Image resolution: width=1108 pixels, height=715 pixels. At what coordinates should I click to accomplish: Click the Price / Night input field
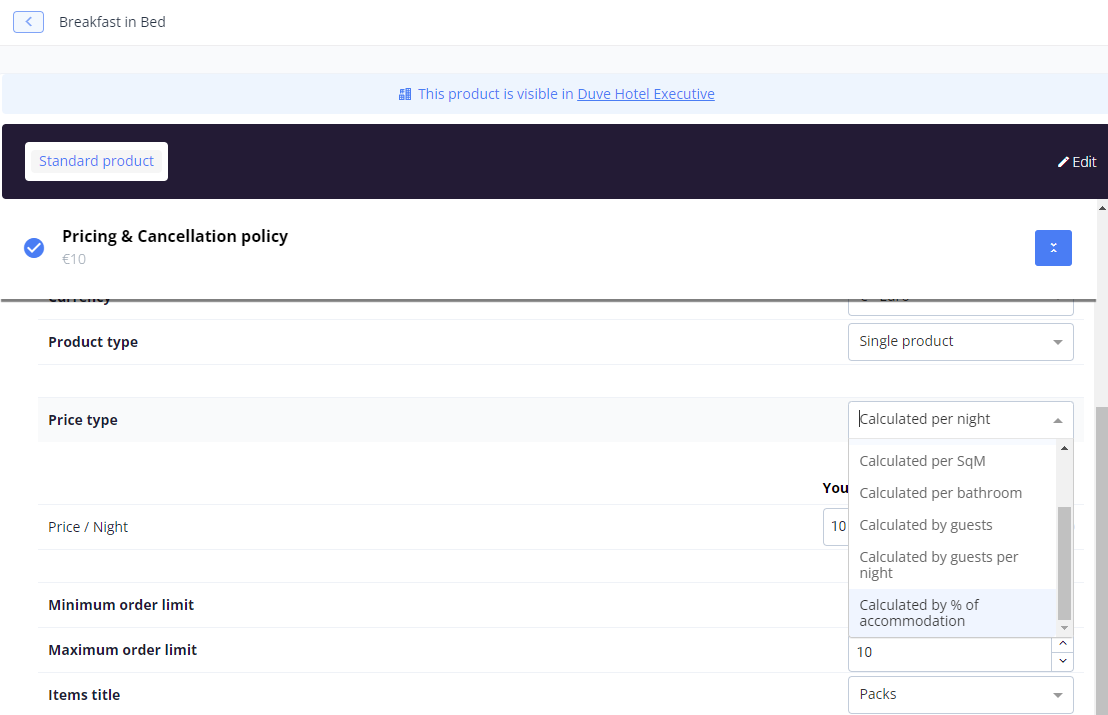(x=835, y=527)
